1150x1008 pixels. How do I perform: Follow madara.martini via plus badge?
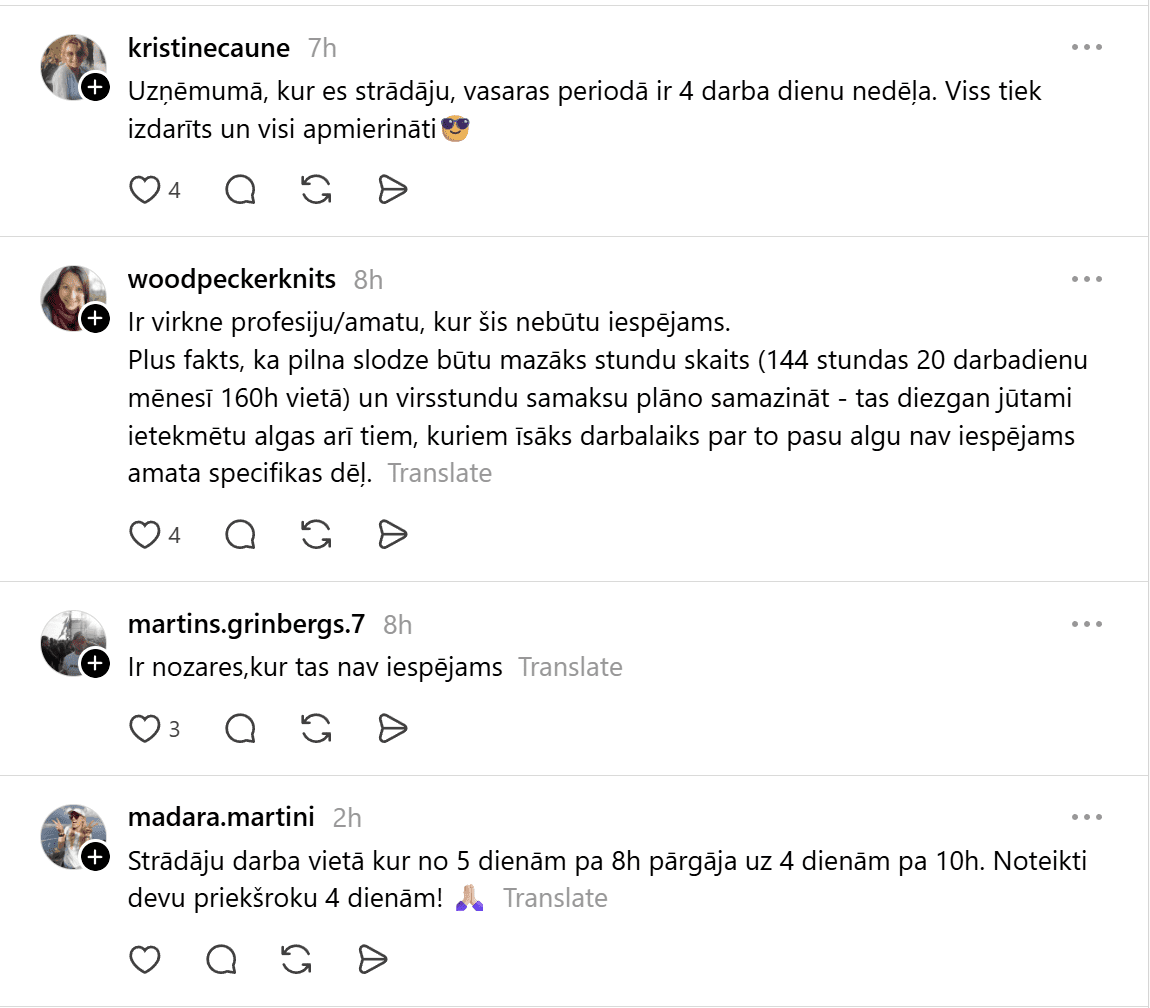(95, 857)
